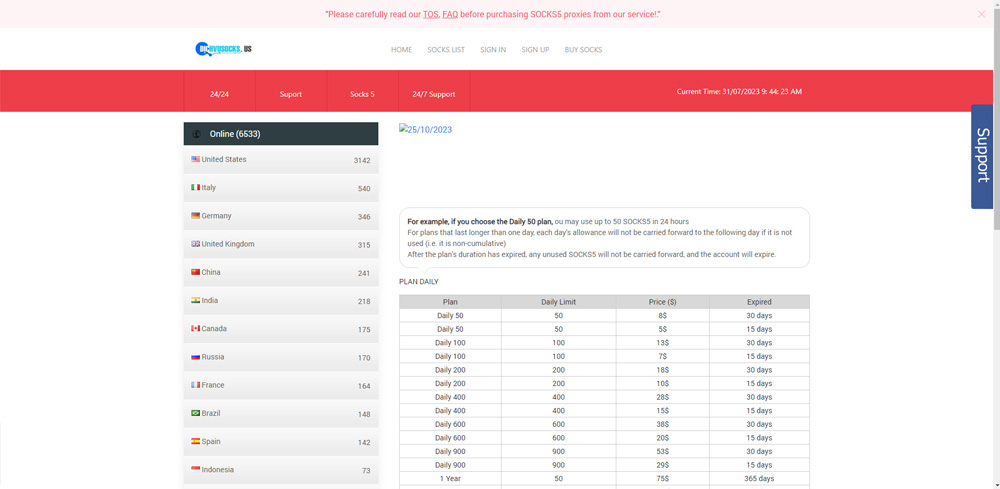Open the BUY SOCKS page
Viewport: 1000px width, 489px height.
583,49
